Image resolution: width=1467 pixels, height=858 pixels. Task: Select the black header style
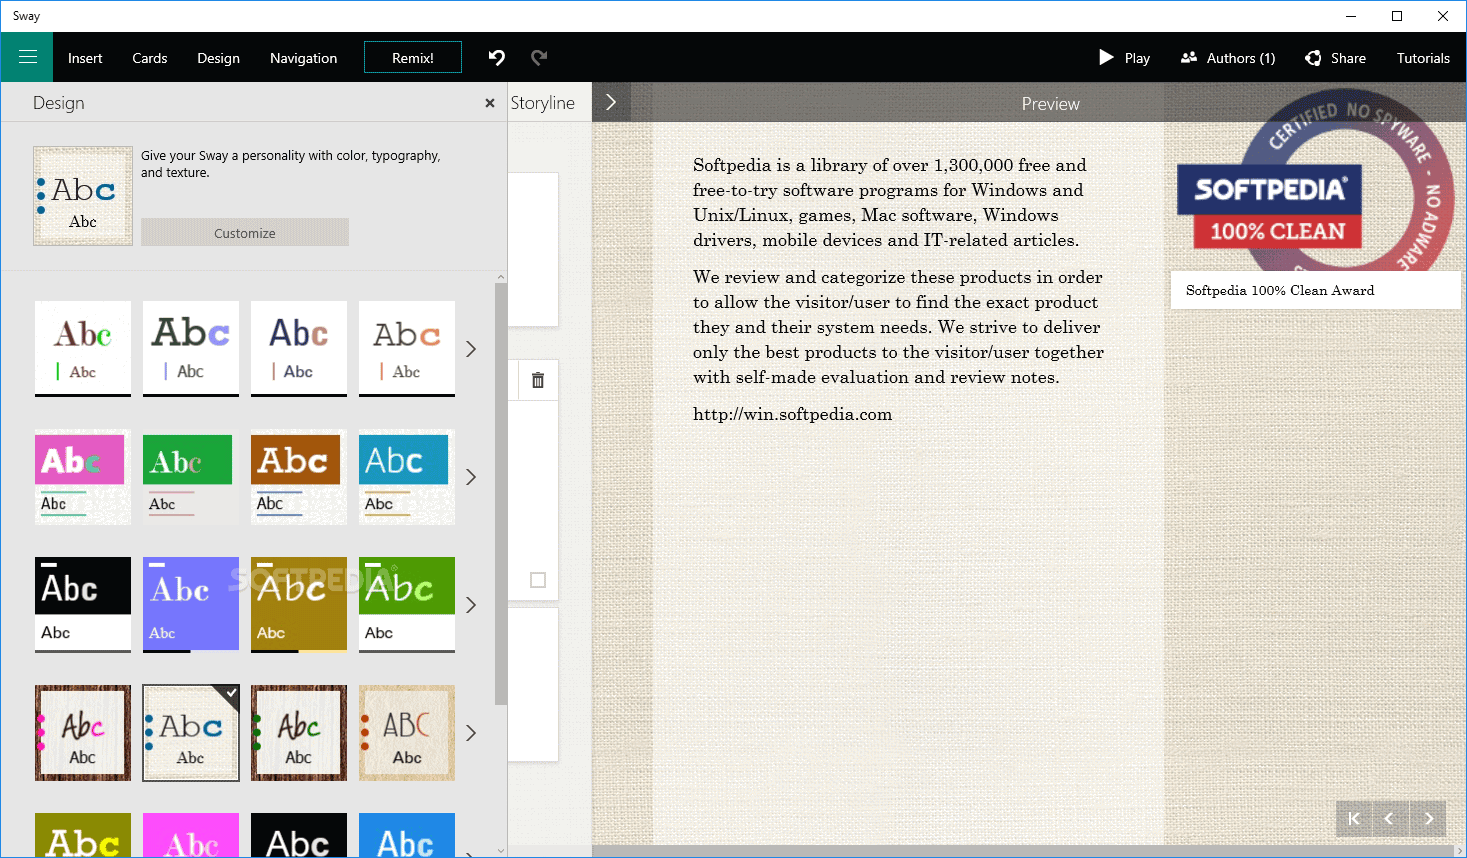[83, 605]
